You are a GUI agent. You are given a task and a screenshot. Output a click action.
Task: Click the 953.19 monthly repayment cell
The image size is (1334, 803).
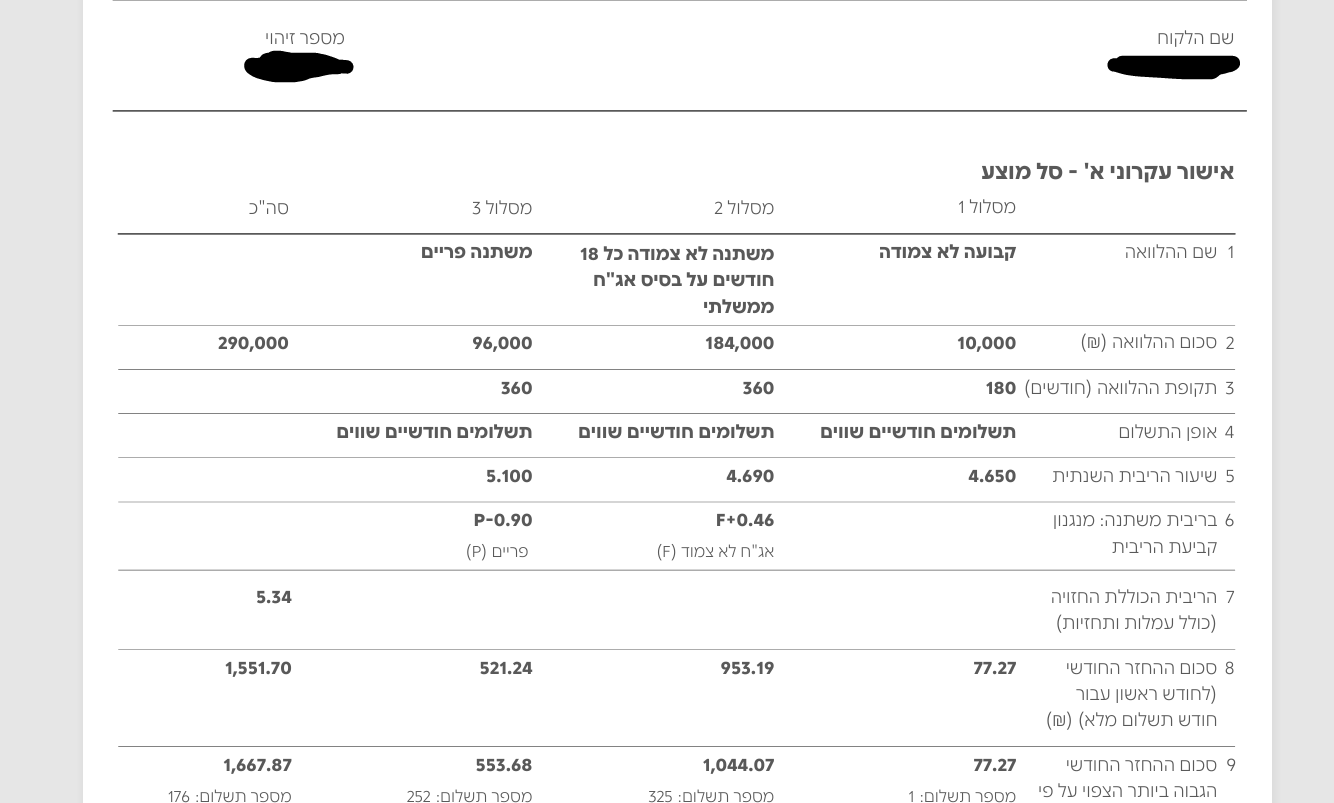click(x=747, y=668)
